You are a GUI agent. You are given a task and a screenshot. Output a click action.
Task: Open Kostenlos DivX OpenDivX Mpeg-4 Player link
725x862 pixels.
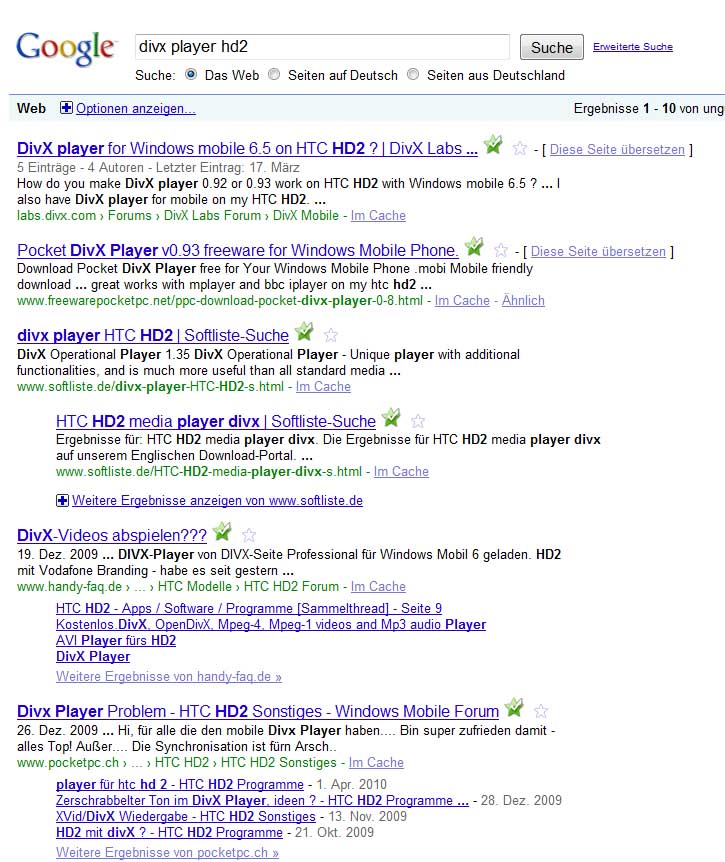click(271, 625)
